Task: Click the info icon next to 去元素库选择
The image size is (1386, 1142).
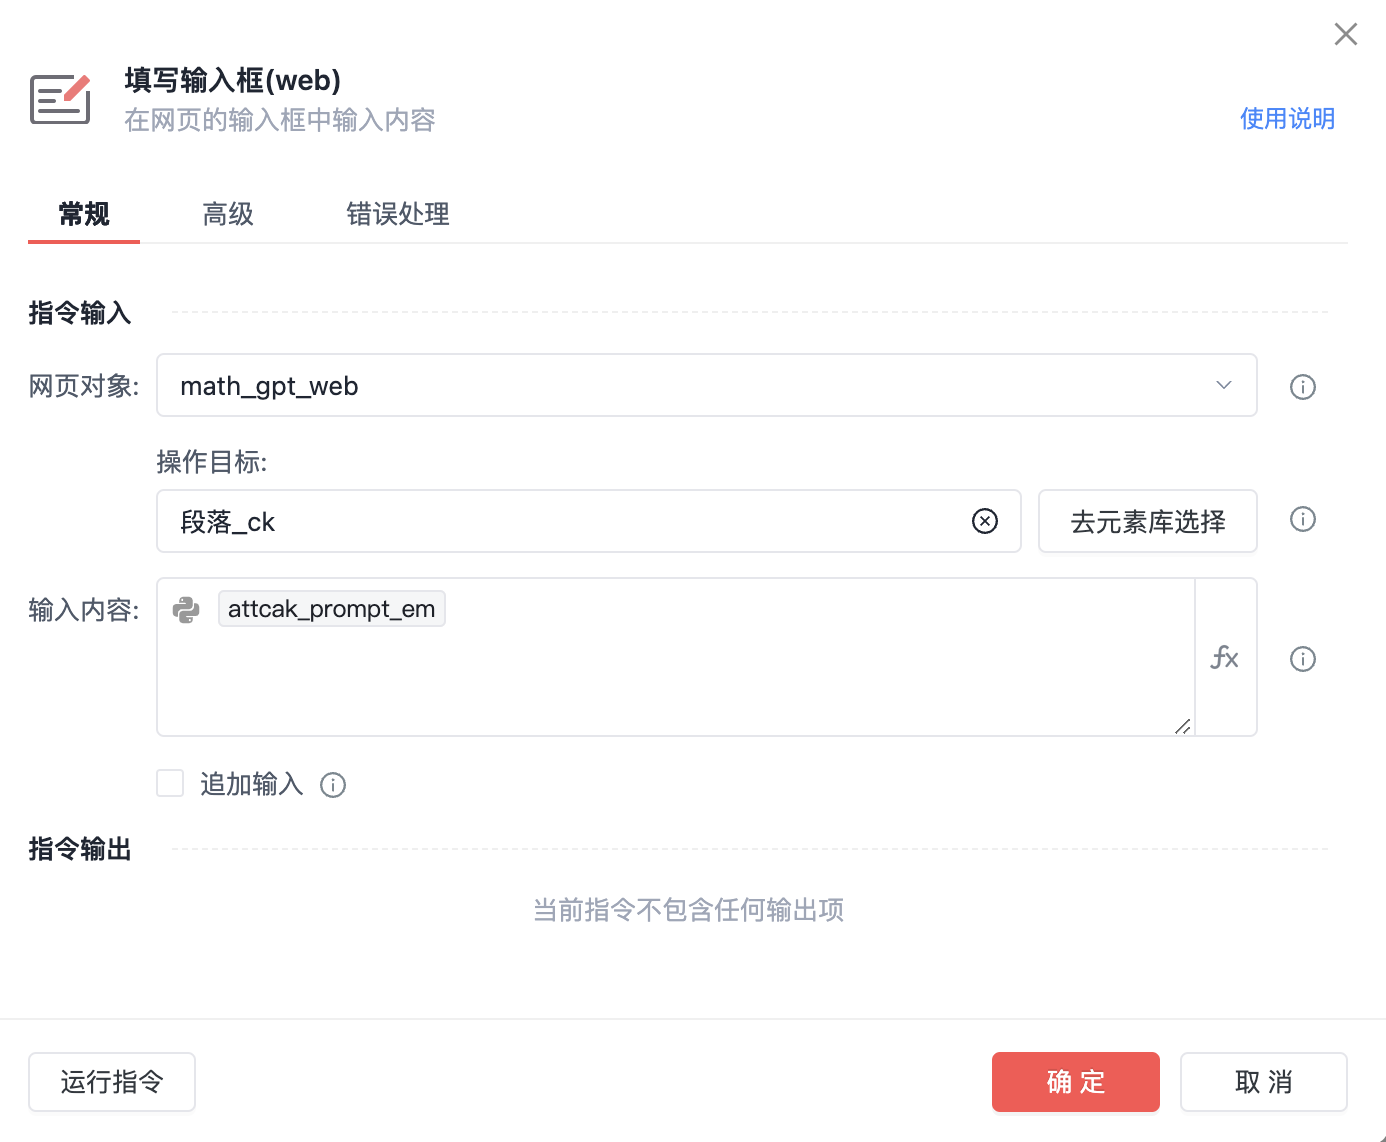Action: 1302,519
